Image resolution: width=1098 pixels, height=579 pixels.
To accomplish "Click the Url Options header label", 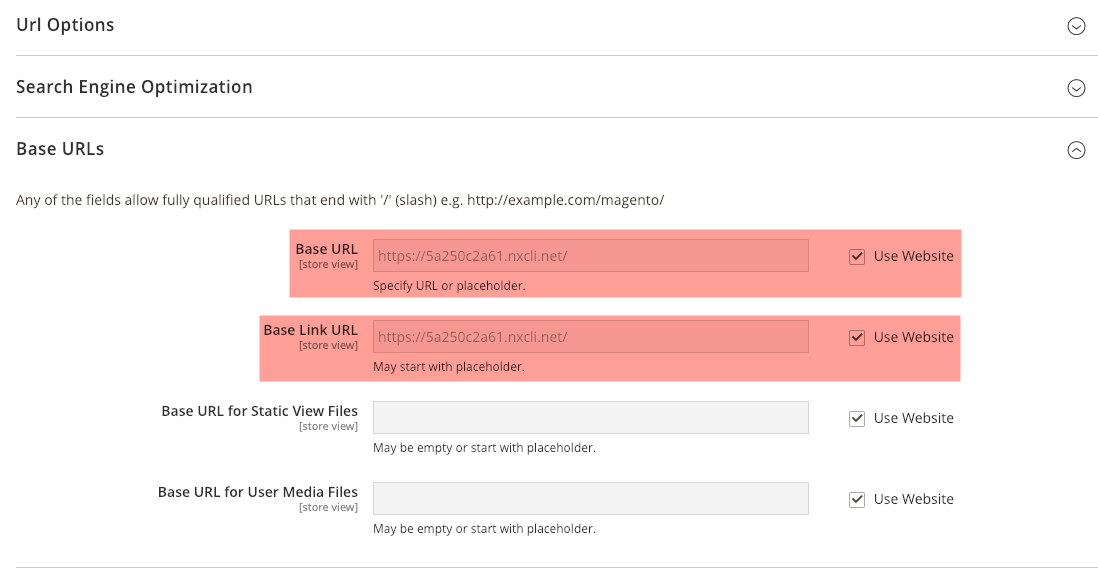I will (x=65, y=24).
